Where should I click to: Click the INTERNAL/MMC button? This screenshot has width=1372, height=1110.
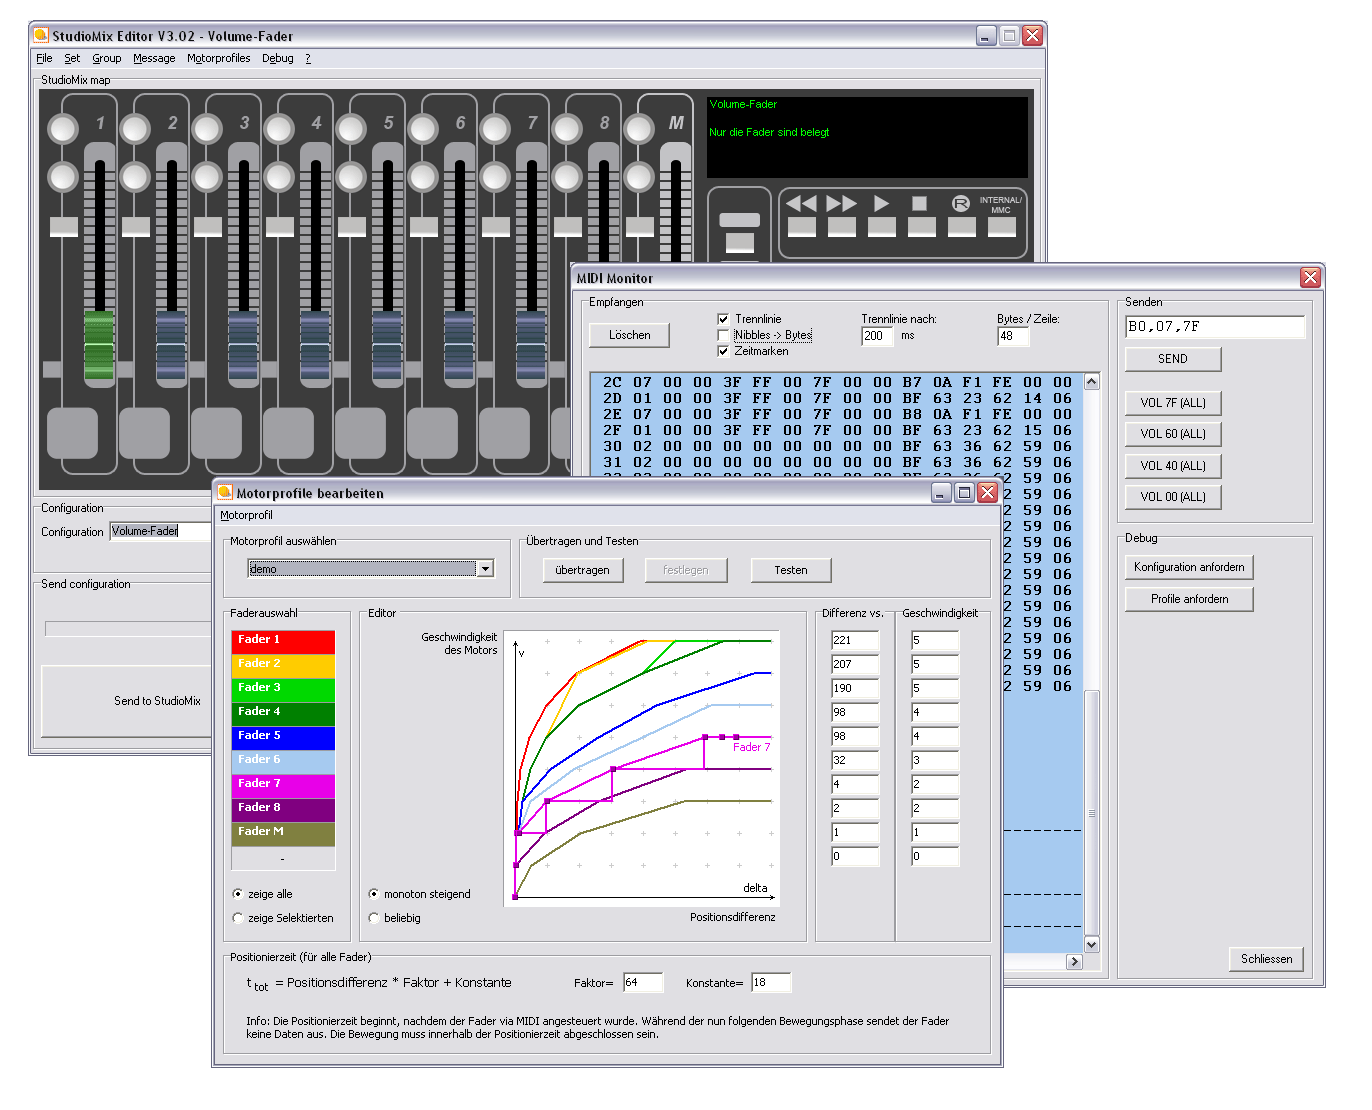point(1002,226)
